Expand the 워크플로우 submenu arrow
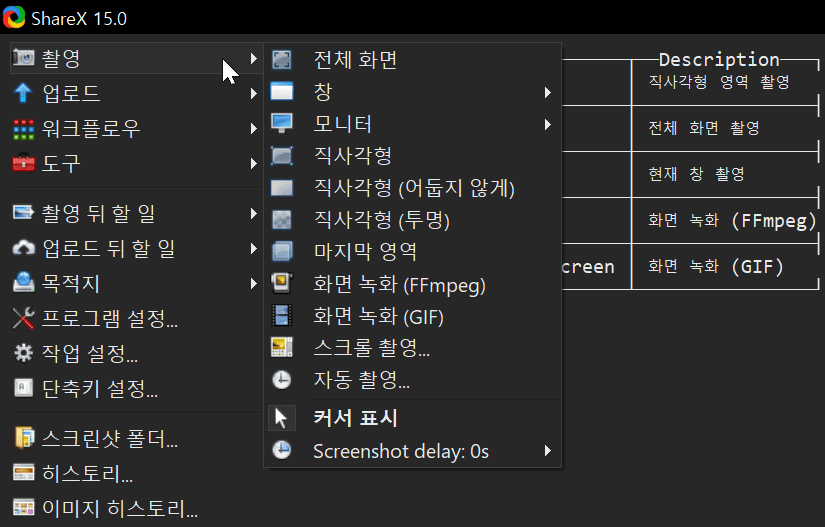Image resolution: width=825 pixels, height=527 pixels. [x=254, y=128]
